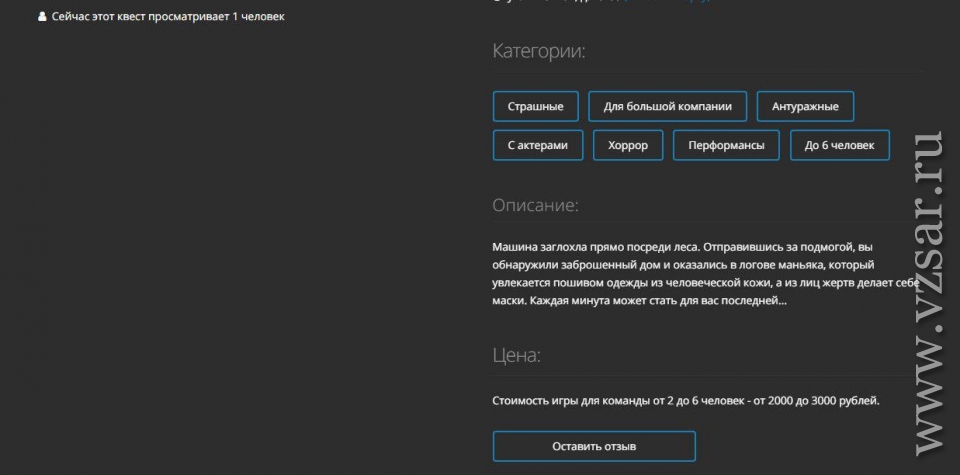Click the 'Категории:' section heading

[x=539, y=51]
